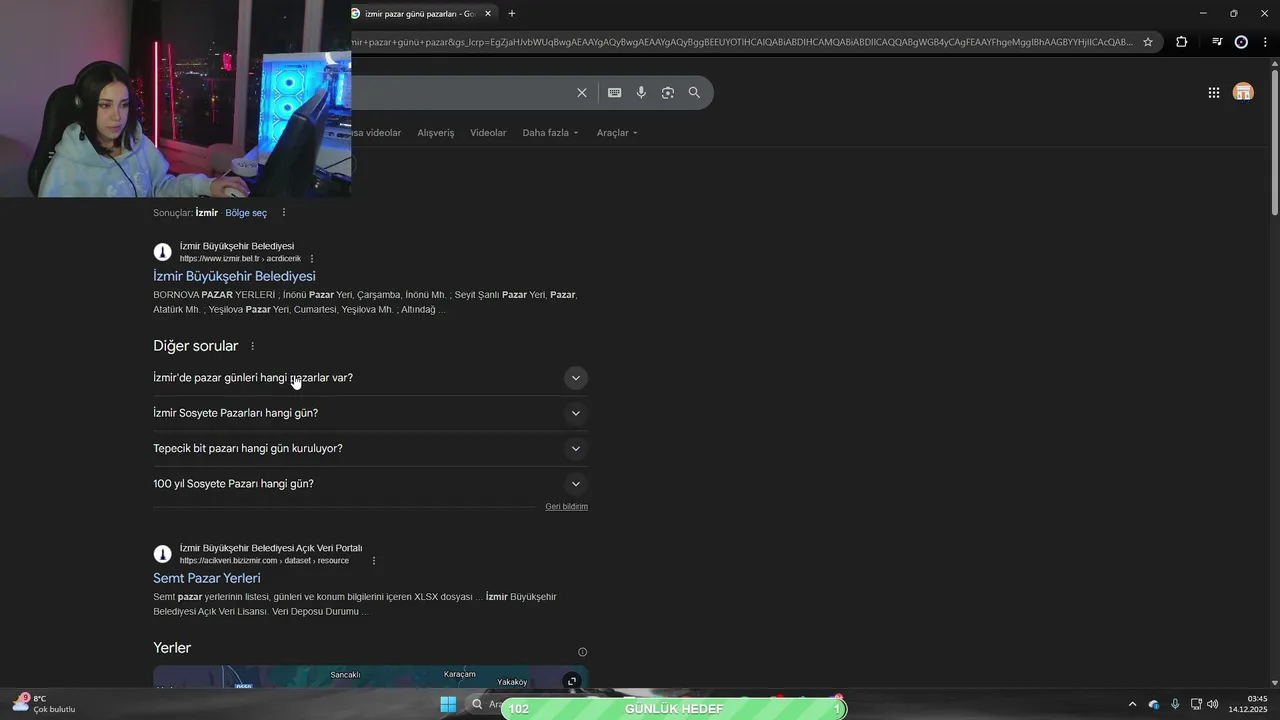Click the Bölge seç link

(246, 213)
